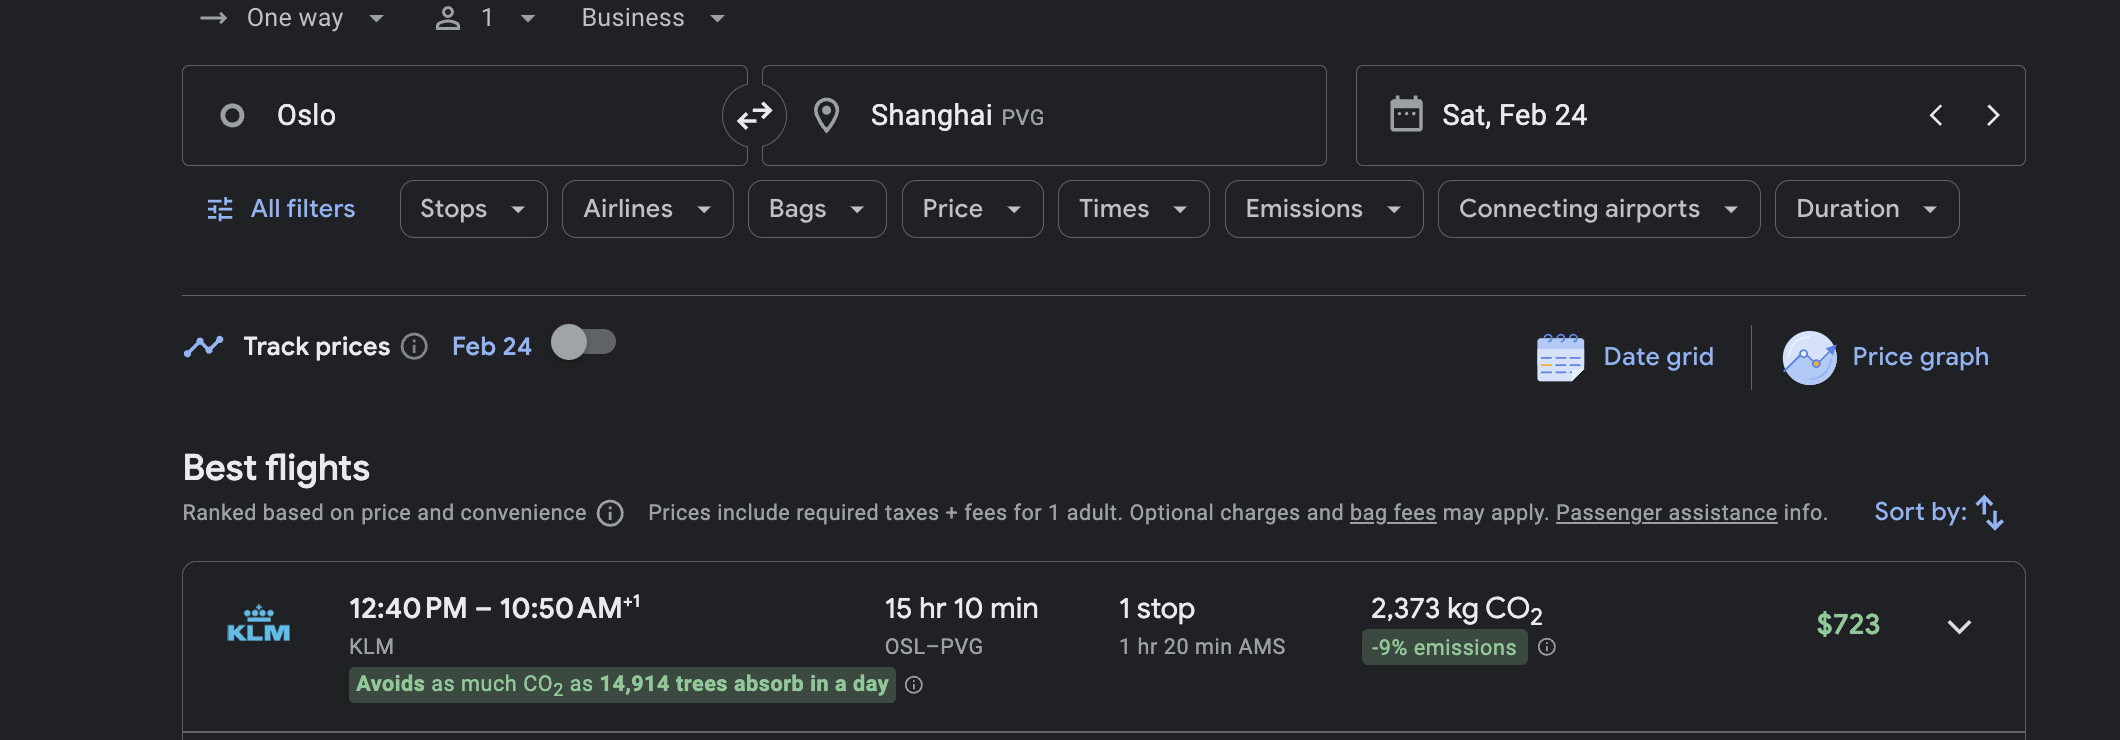2120x740 pixels.
Task: Click info icon next to ranking description
Action: [610, 513]
